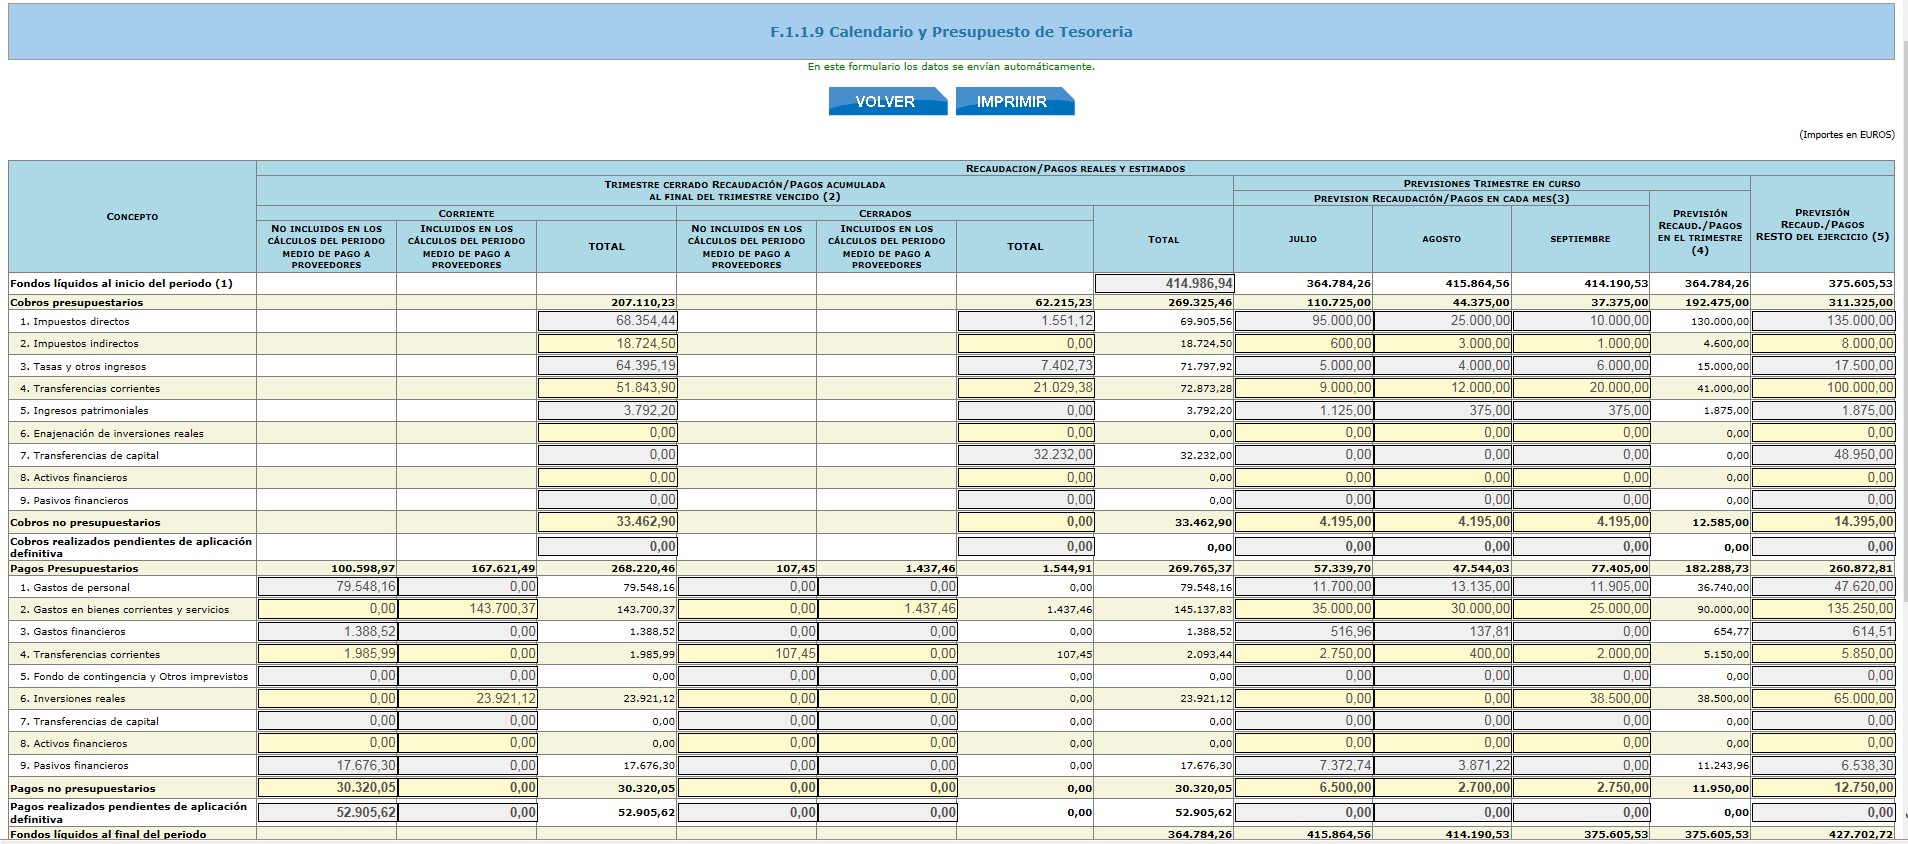1908x844 pixels.
Task: Edit Transferencias corrientes cerrados field 107,45
Action: (748, 654)
